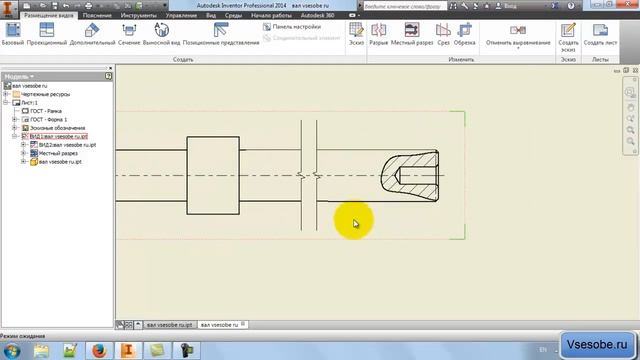Close the вал vsesobe.ru drawing tab

pos(243,324)
